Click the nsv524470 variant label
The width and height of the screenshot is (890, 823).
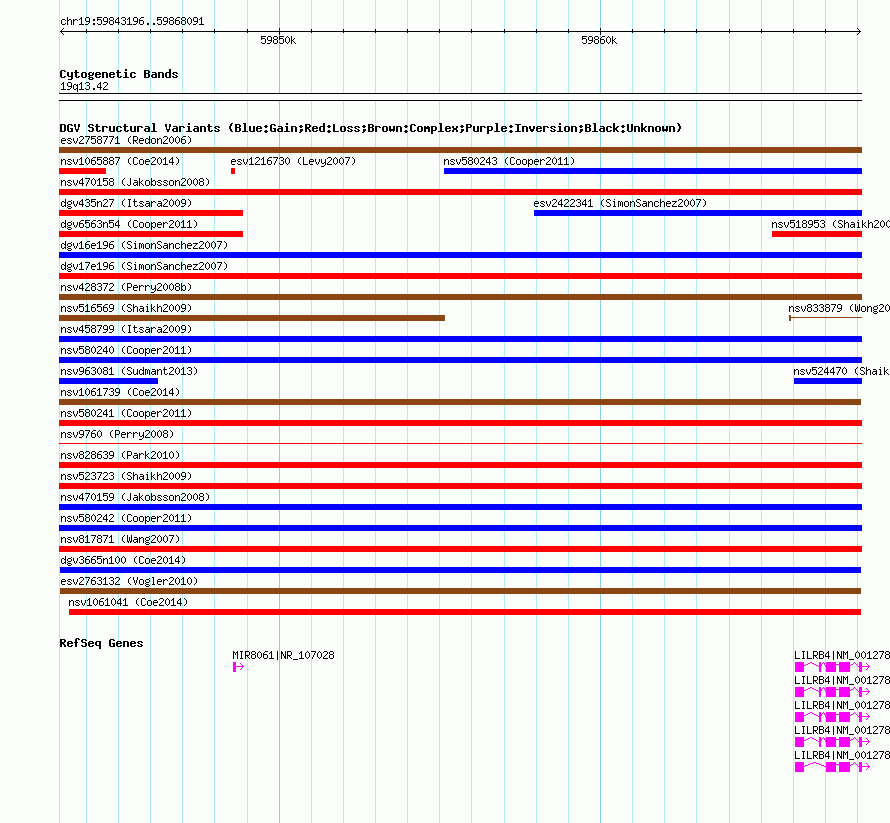[x=841, y=371]
